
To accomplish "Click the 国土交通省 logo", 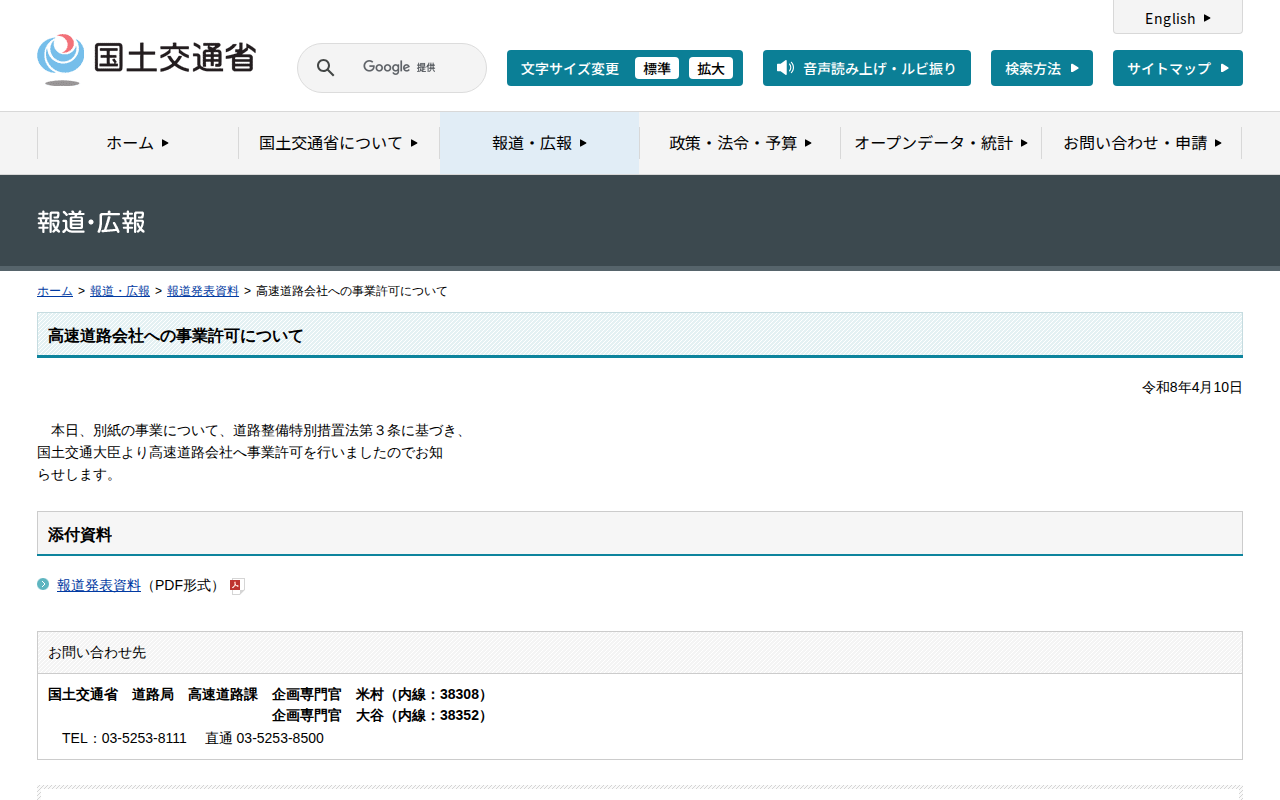I will [146, 59].
